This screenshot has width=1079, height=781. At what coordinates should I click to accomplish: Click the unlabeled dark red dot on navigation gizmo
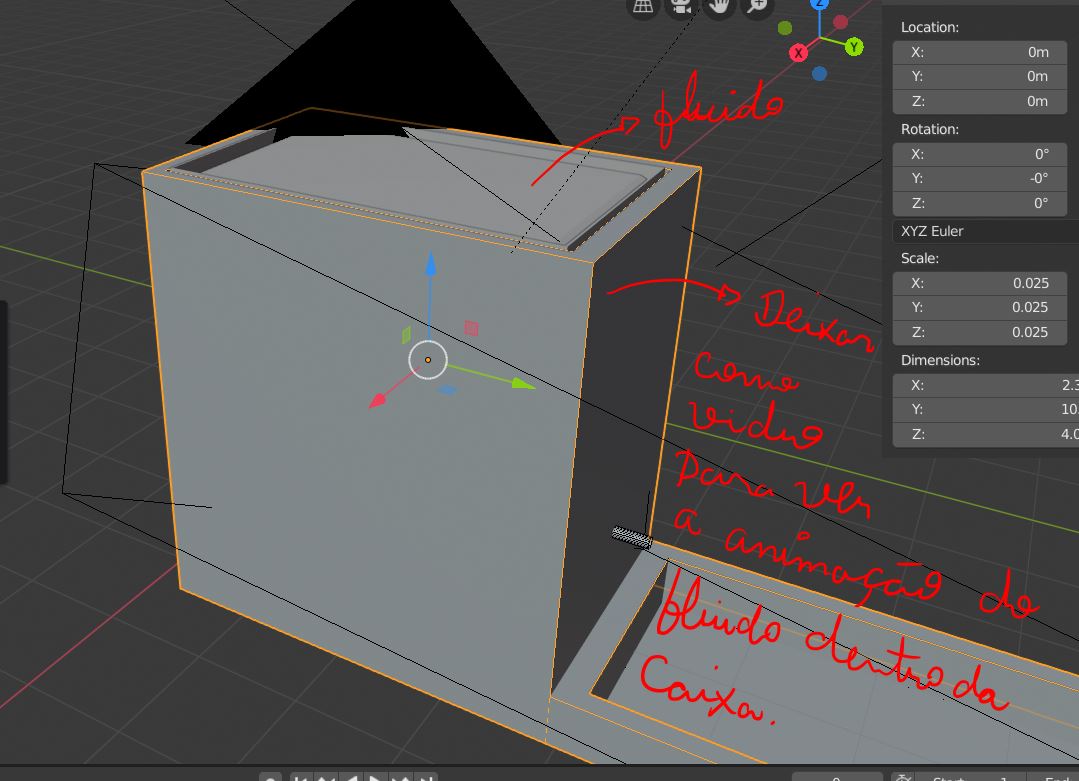840,22
